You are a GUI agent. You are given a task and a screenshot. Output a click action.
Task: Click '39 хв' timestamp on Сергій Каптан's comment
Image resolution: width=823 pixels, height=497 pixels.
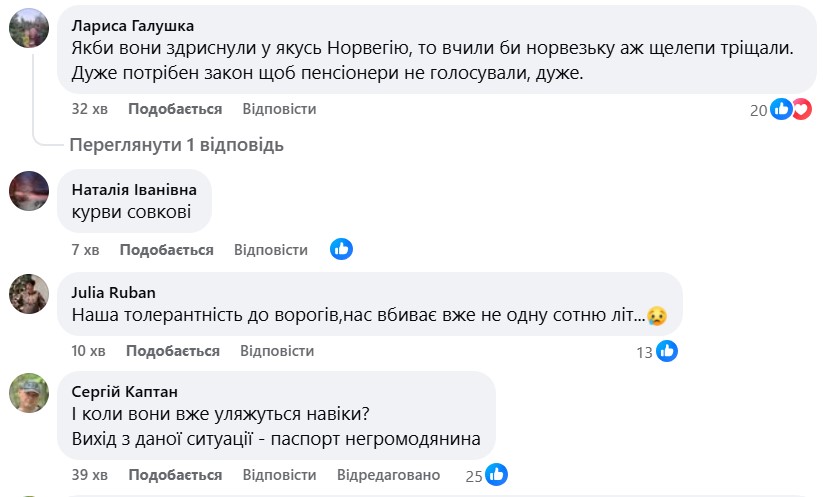tap(89, 474)
